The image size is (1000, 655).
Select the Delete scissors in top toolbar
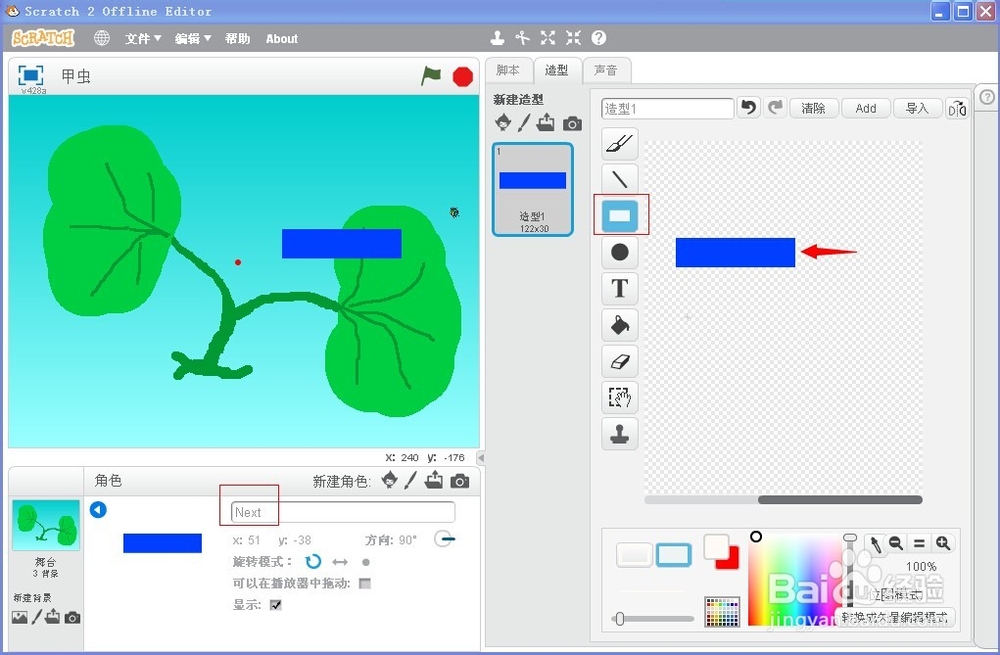pyautogui.click(x=523, y=38)
